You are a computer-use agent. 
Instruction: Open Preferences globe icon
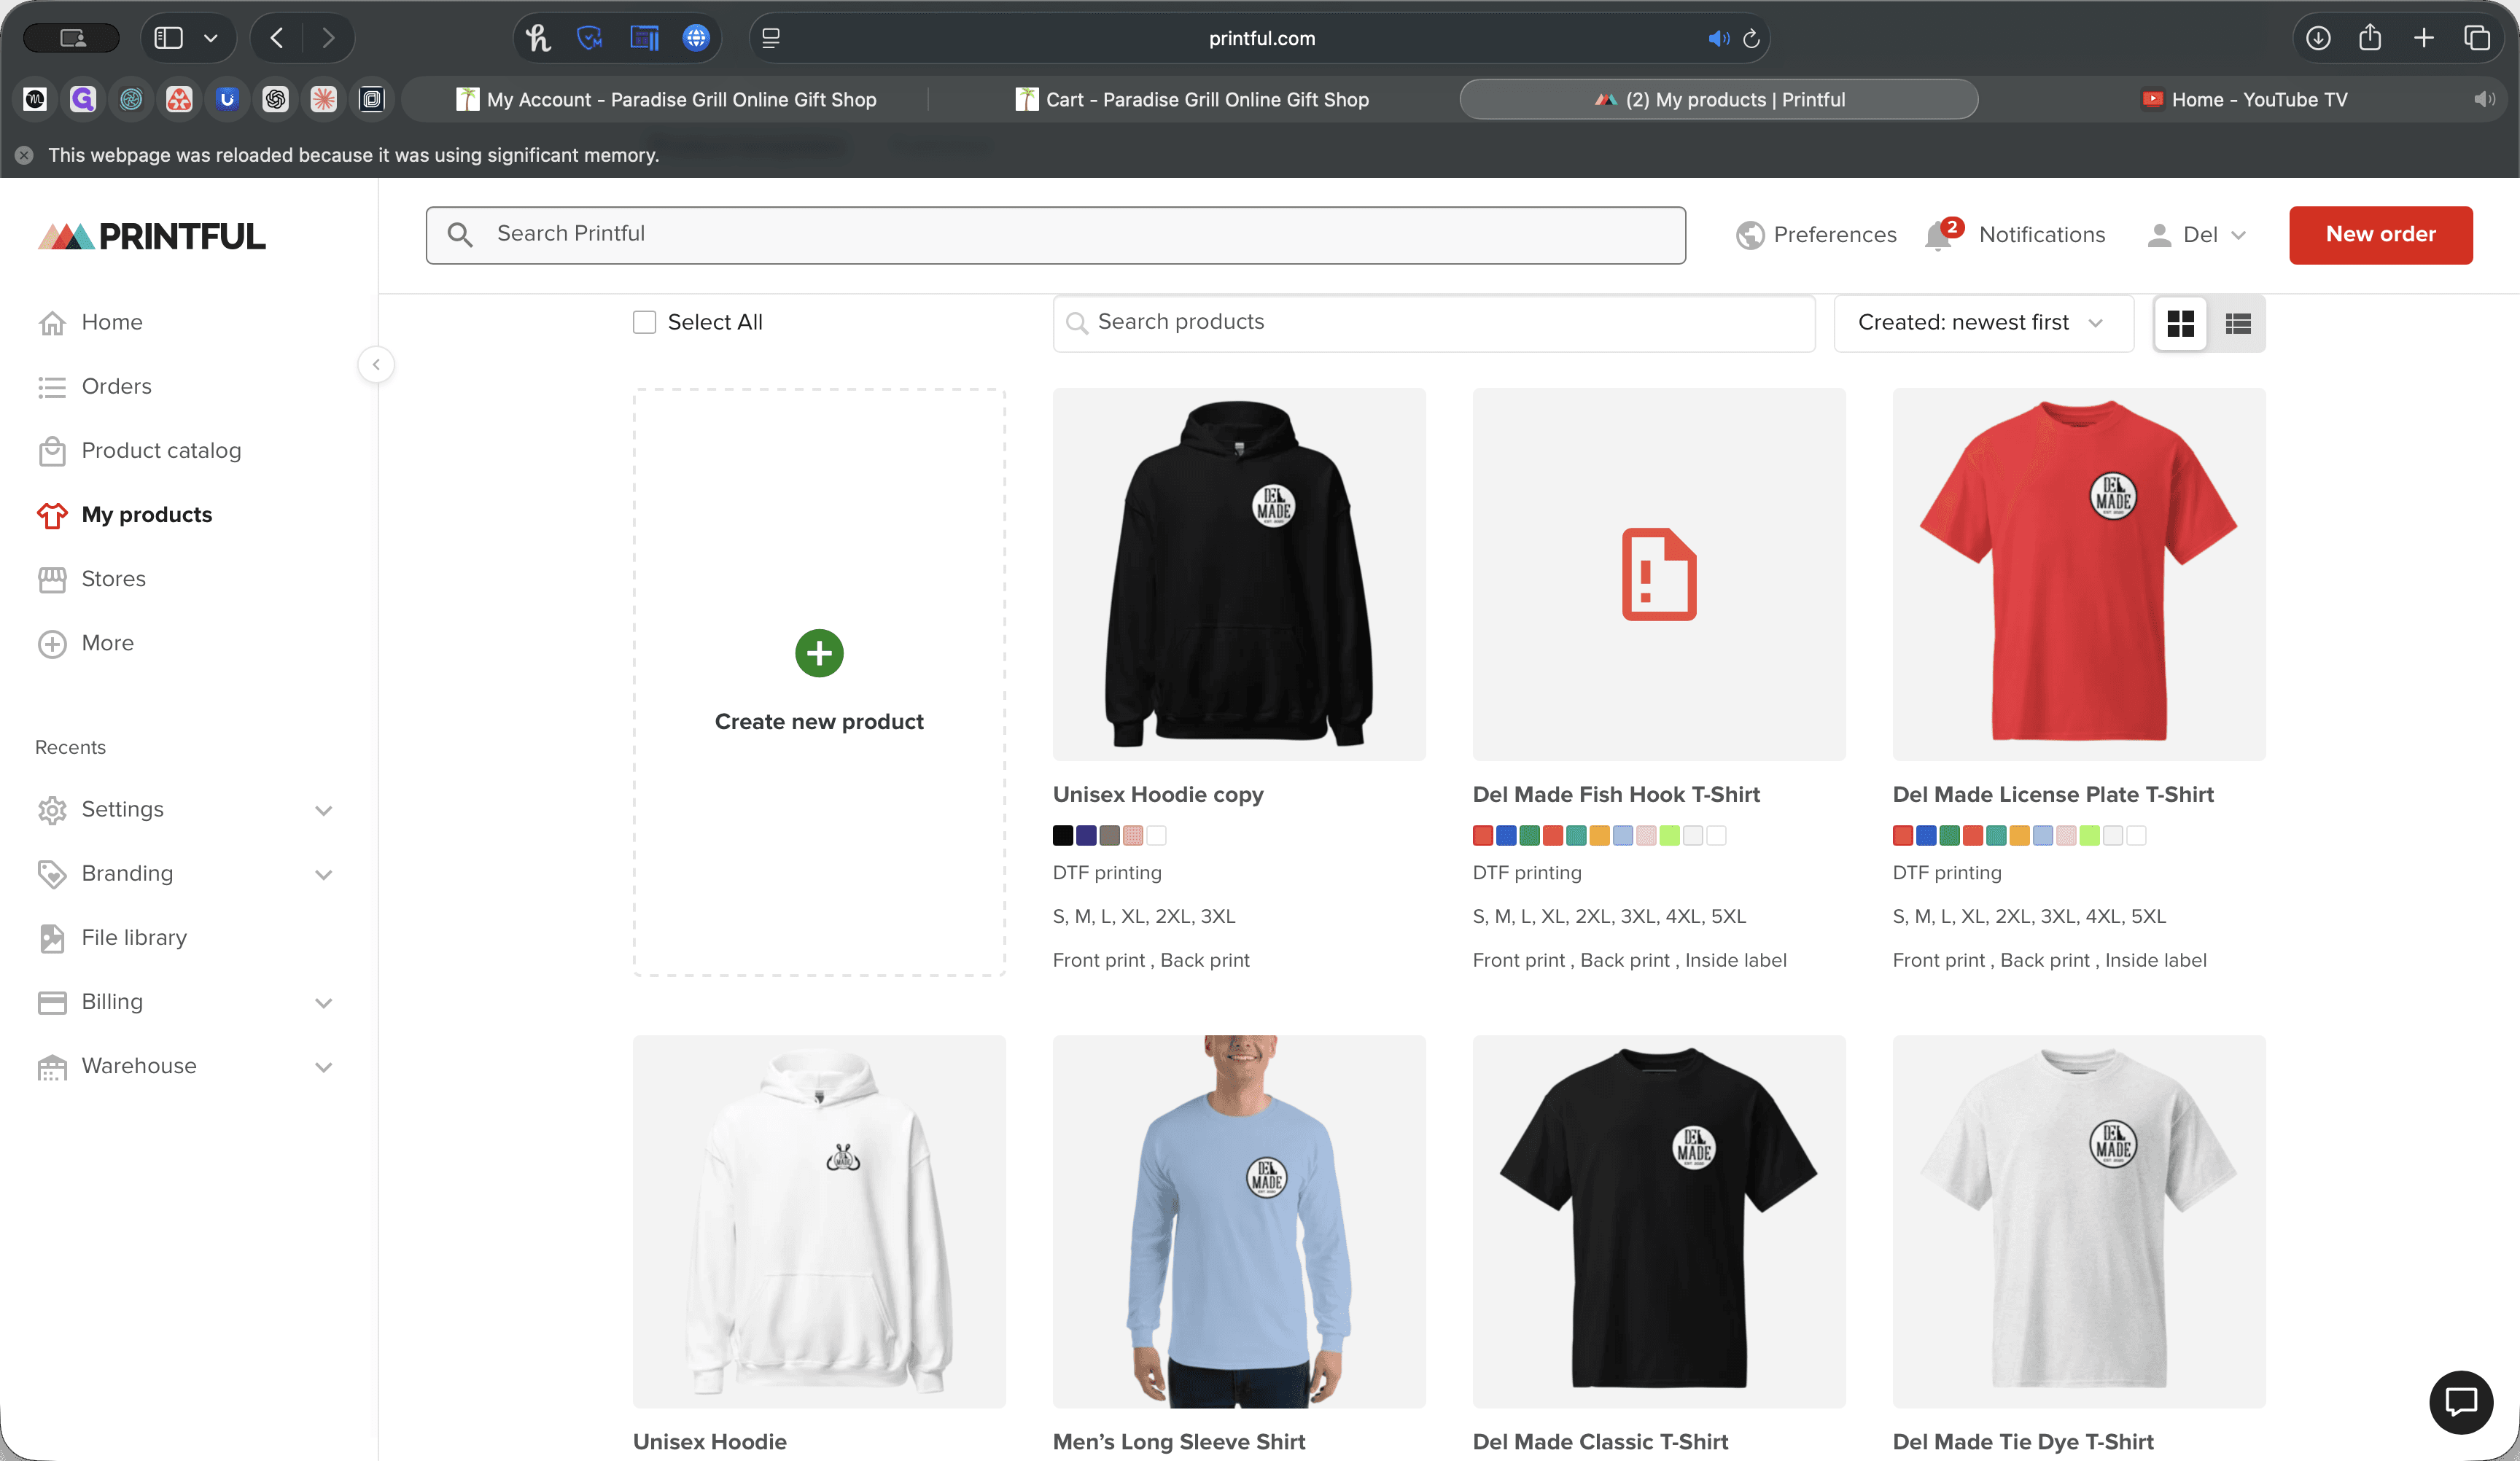click(1750, 235)
